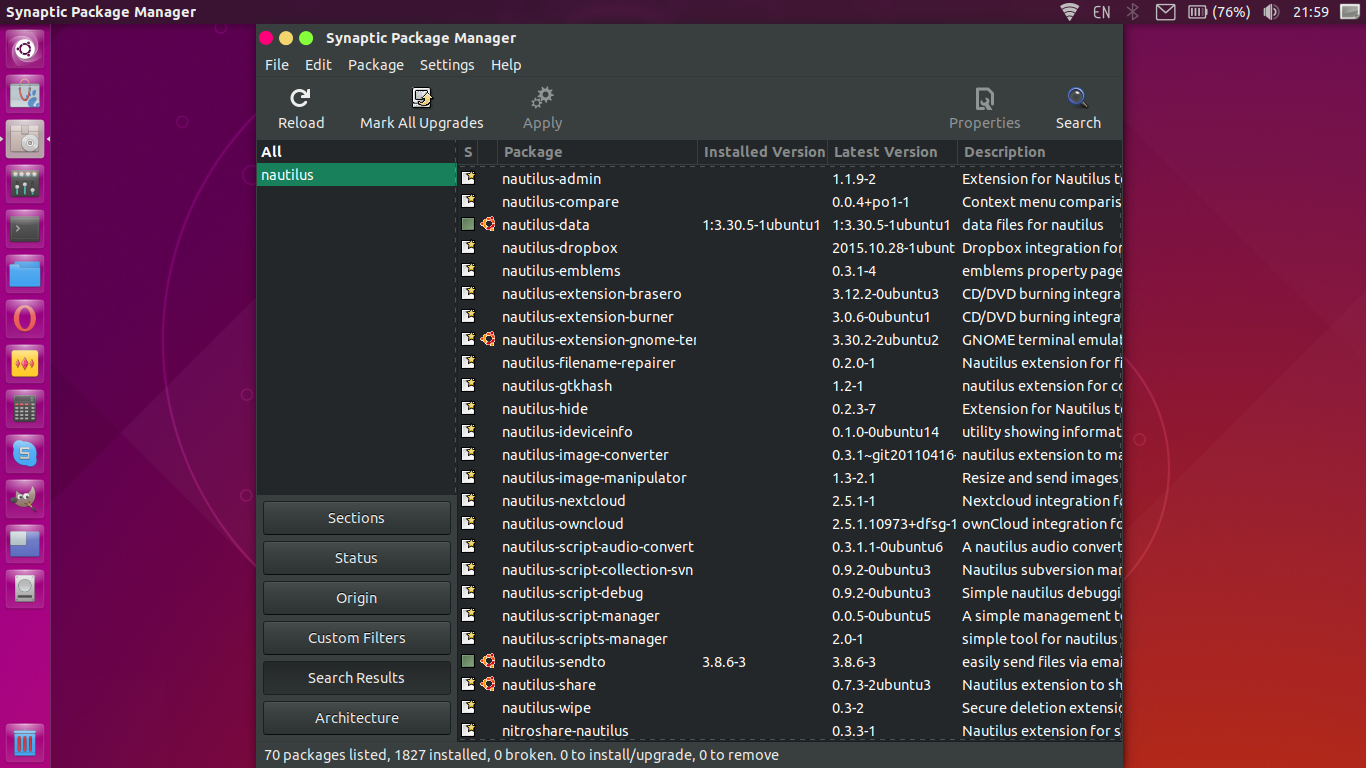1366x768 pixels.
Task: Select the nautilus-image-converter package row
Action: [790, 455]
